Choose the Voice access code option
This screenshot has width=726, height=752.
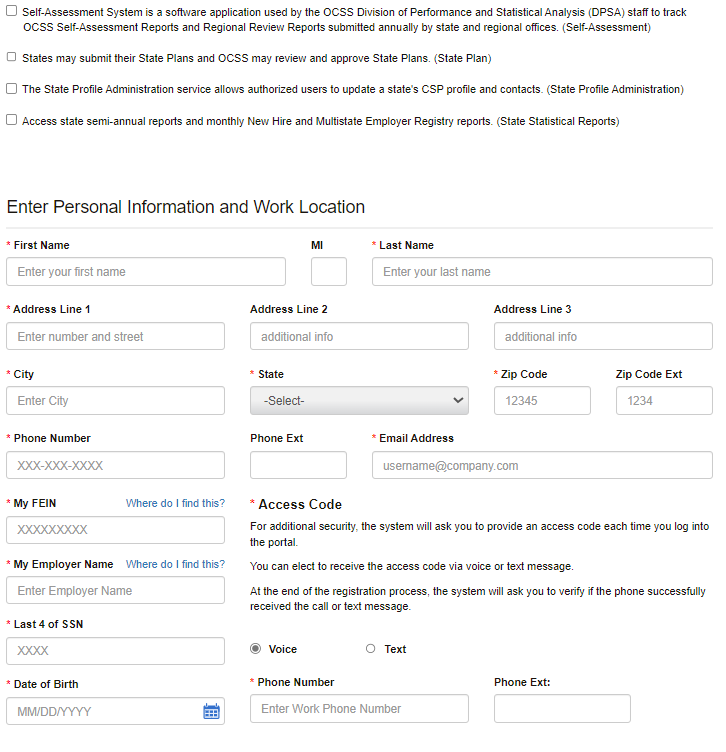point(256,649)
